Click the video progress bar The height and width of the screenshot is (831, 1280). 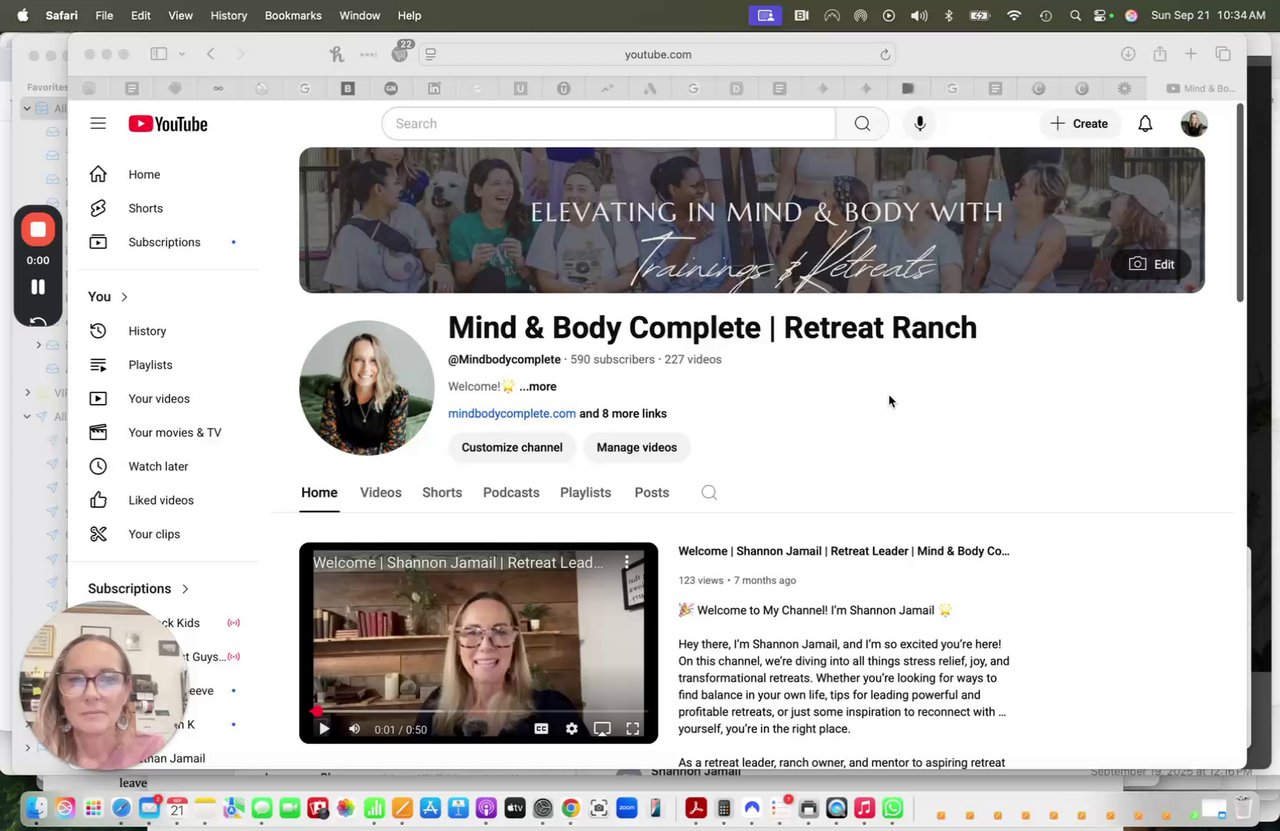click(x=479, y=712)
